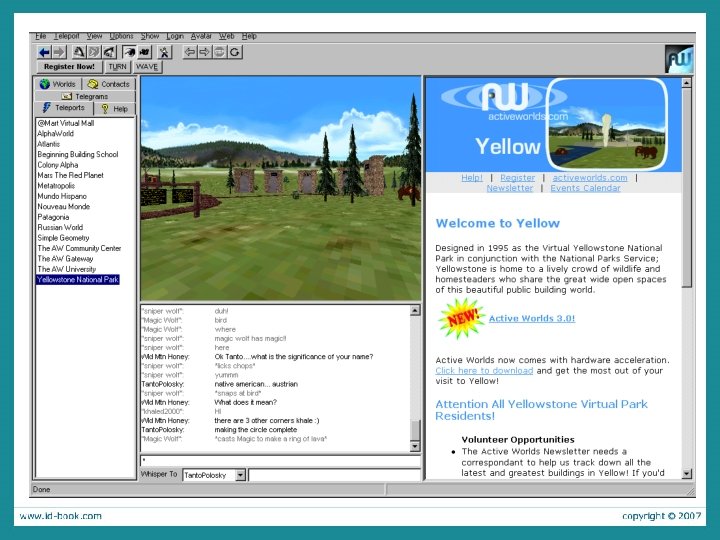Screen dimensions: 720x540
Task: Select The AW Gateway teleport entry
Action: (x=65, y=259)
